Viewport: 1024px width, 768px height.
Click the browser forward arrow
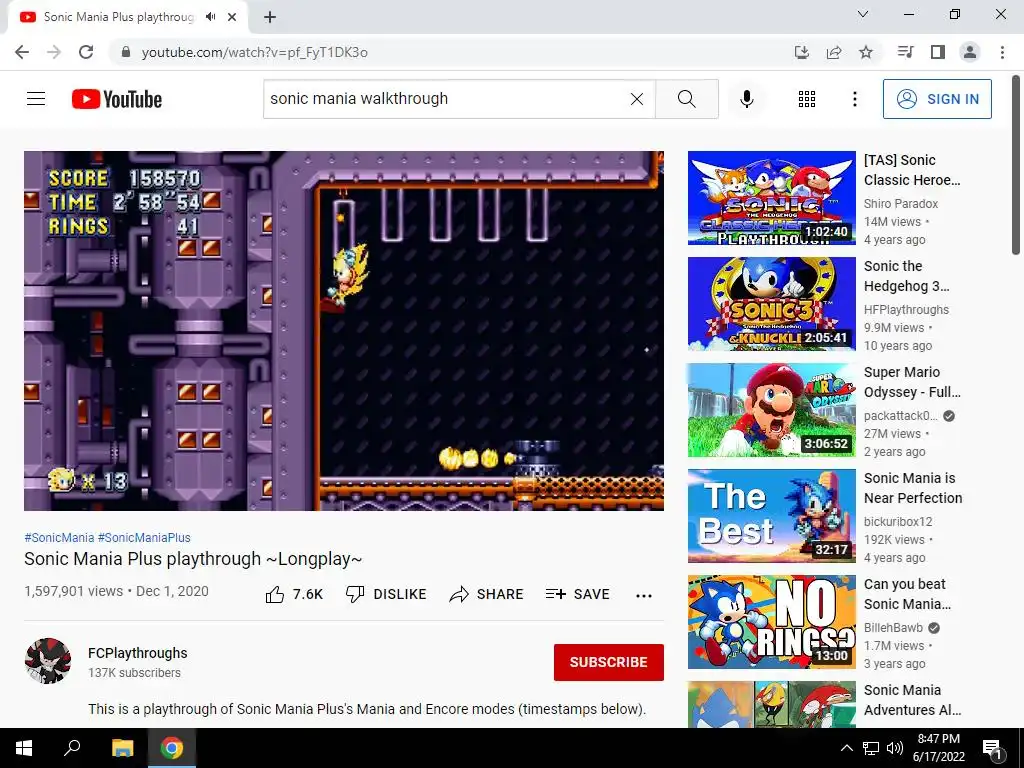pos(54,52)
